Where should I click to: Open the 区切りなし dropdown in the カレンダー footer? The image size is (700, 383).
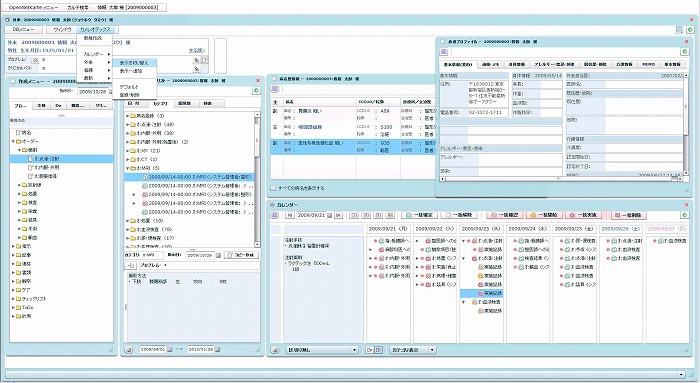pyautogui.click(x=321, y=350)
